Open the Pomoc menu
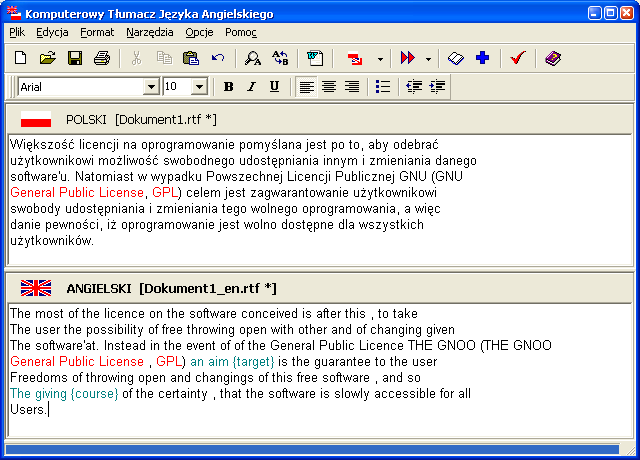640x460 pixels. coord(241,32)
